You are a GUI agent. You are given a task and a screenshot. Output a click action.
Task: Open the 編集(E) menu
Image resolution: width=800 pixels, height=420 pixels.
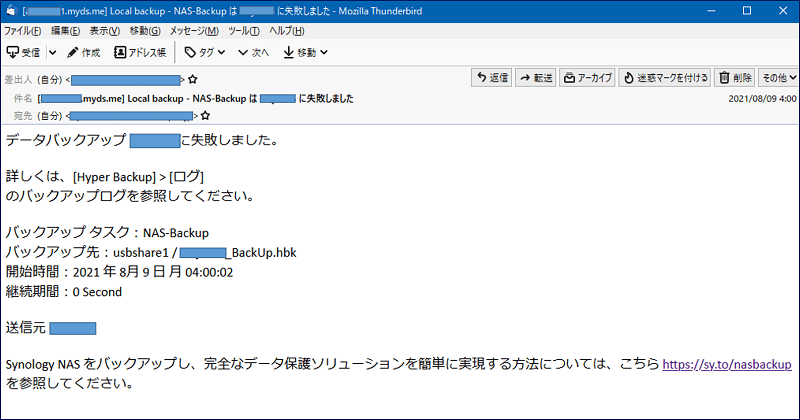point(65,31)
